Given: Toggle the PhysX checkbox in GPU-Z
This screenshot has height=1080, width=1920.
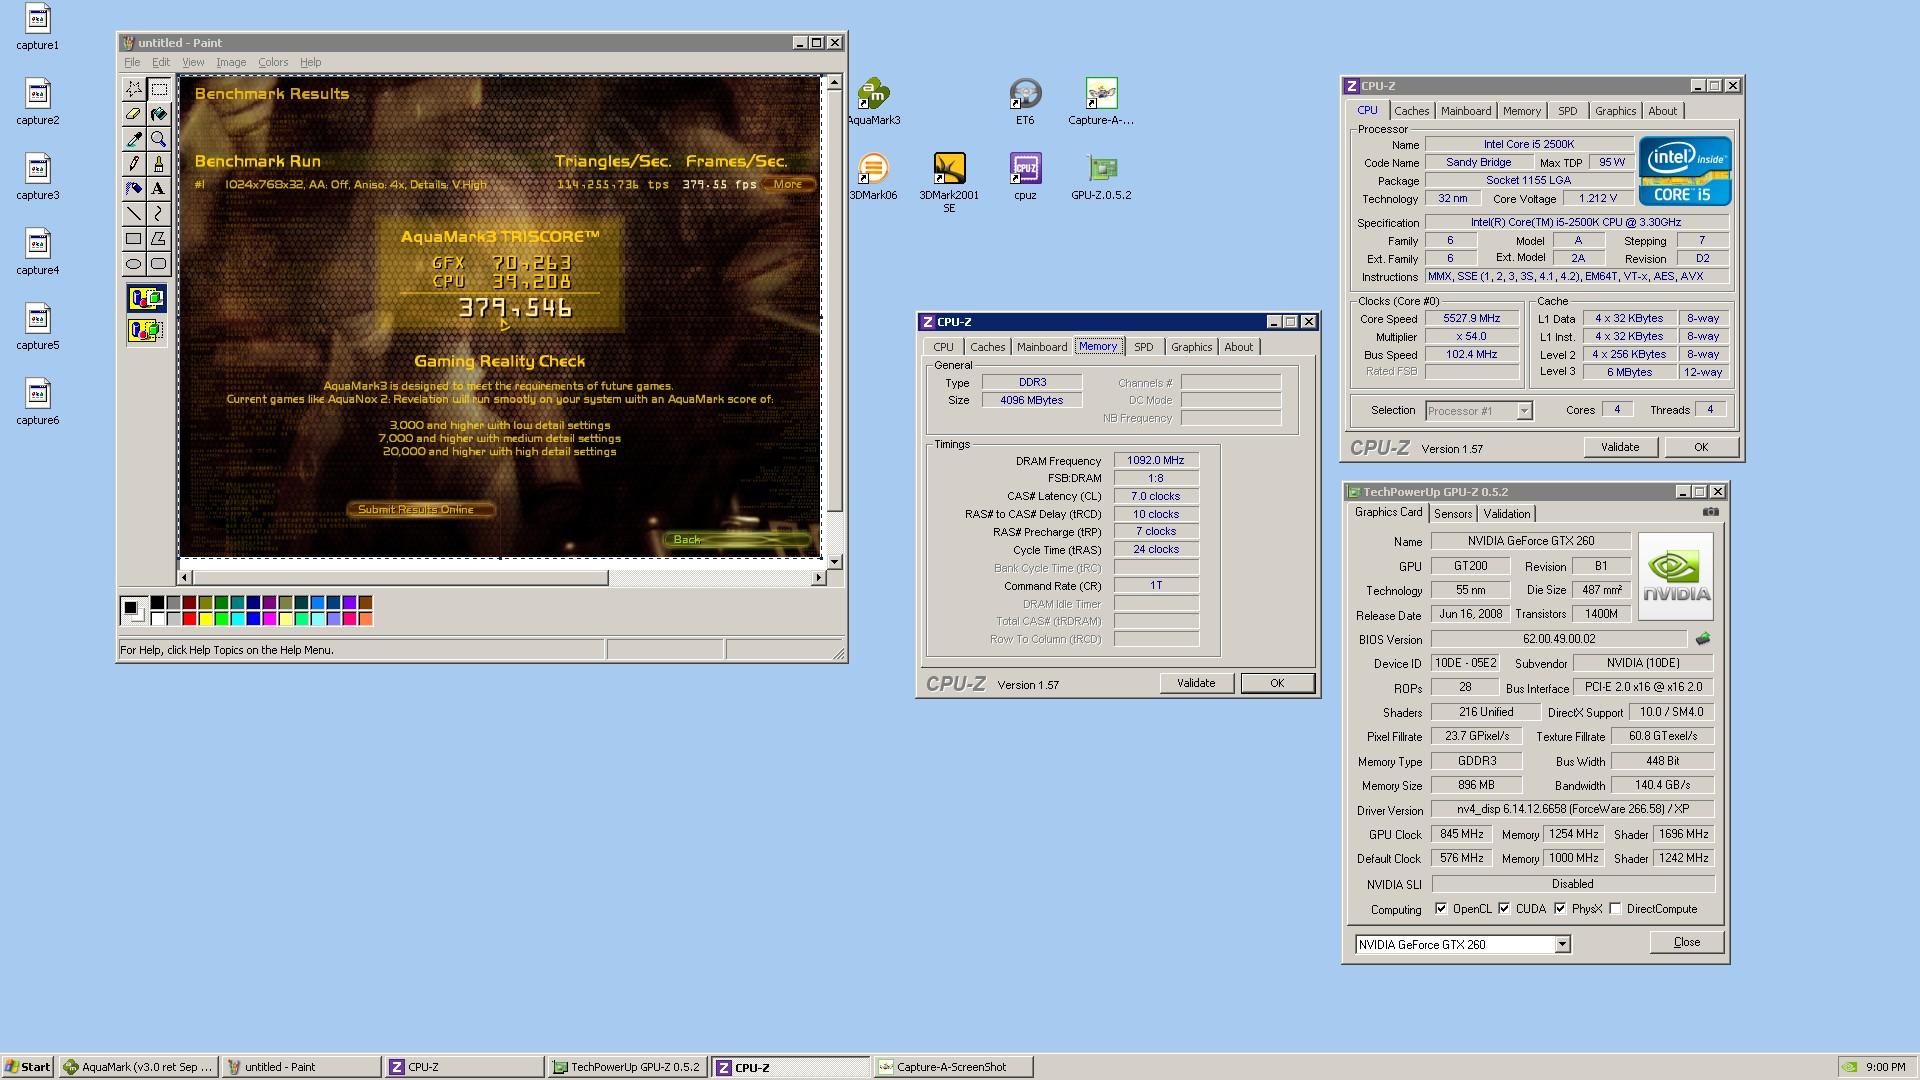Looking at the screenshot, I should click(x=1560, y=909).
